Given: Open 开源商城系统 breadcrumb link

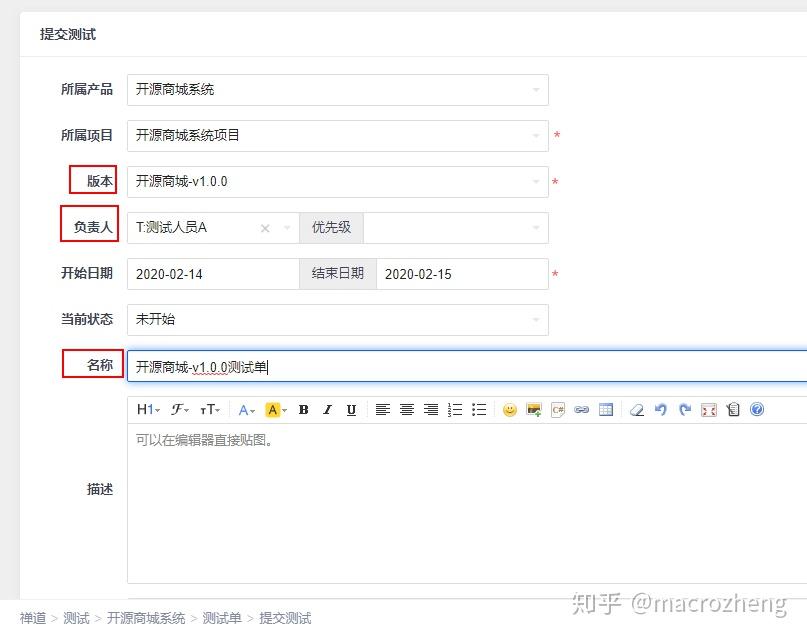Looking at the screenshot, I should point(146,618).
